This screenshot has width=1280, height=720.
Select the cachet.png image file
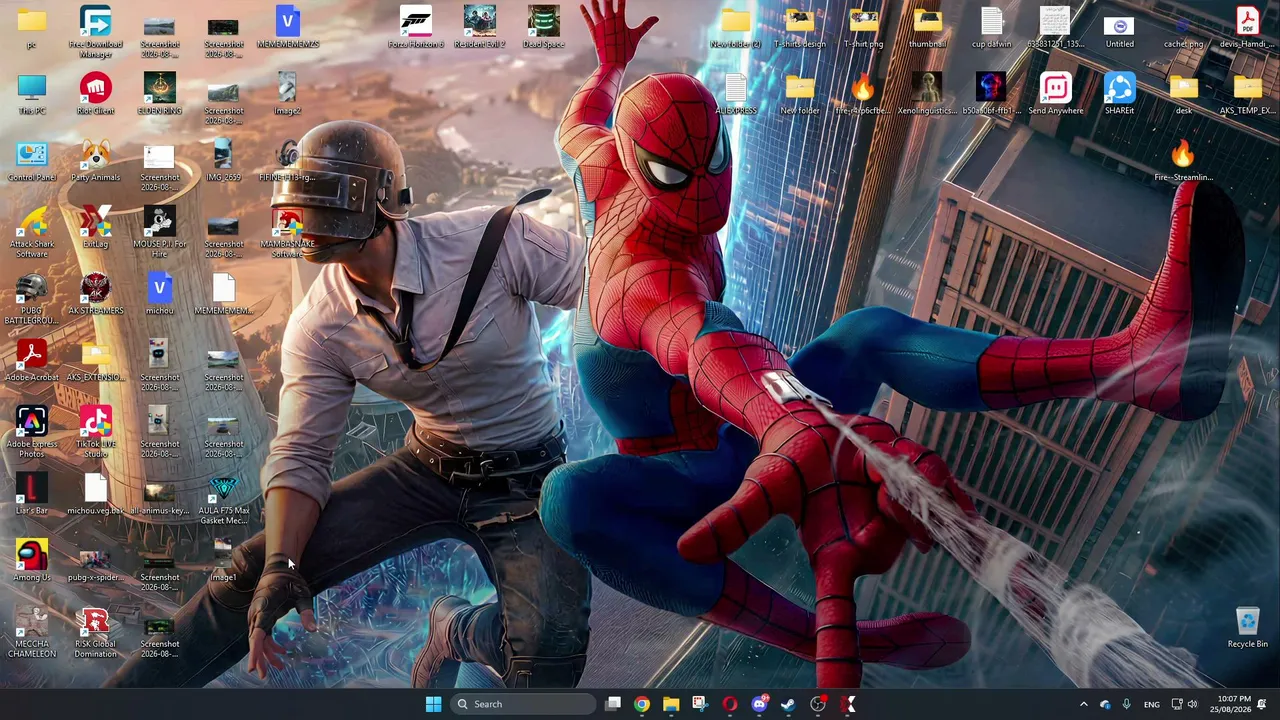point(1183,28)
